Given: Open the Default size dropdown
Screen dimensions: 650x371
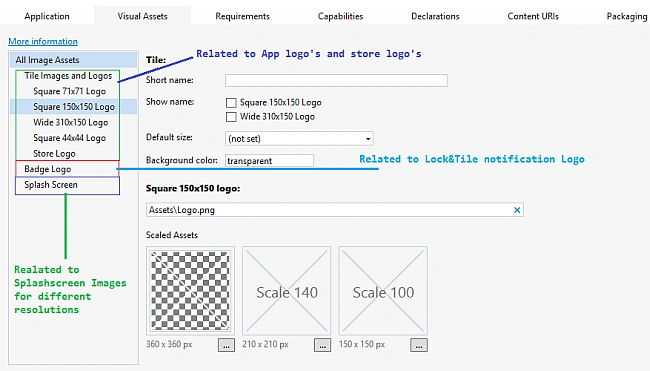Looking at the screenshot, I should [x=299, y=138].
